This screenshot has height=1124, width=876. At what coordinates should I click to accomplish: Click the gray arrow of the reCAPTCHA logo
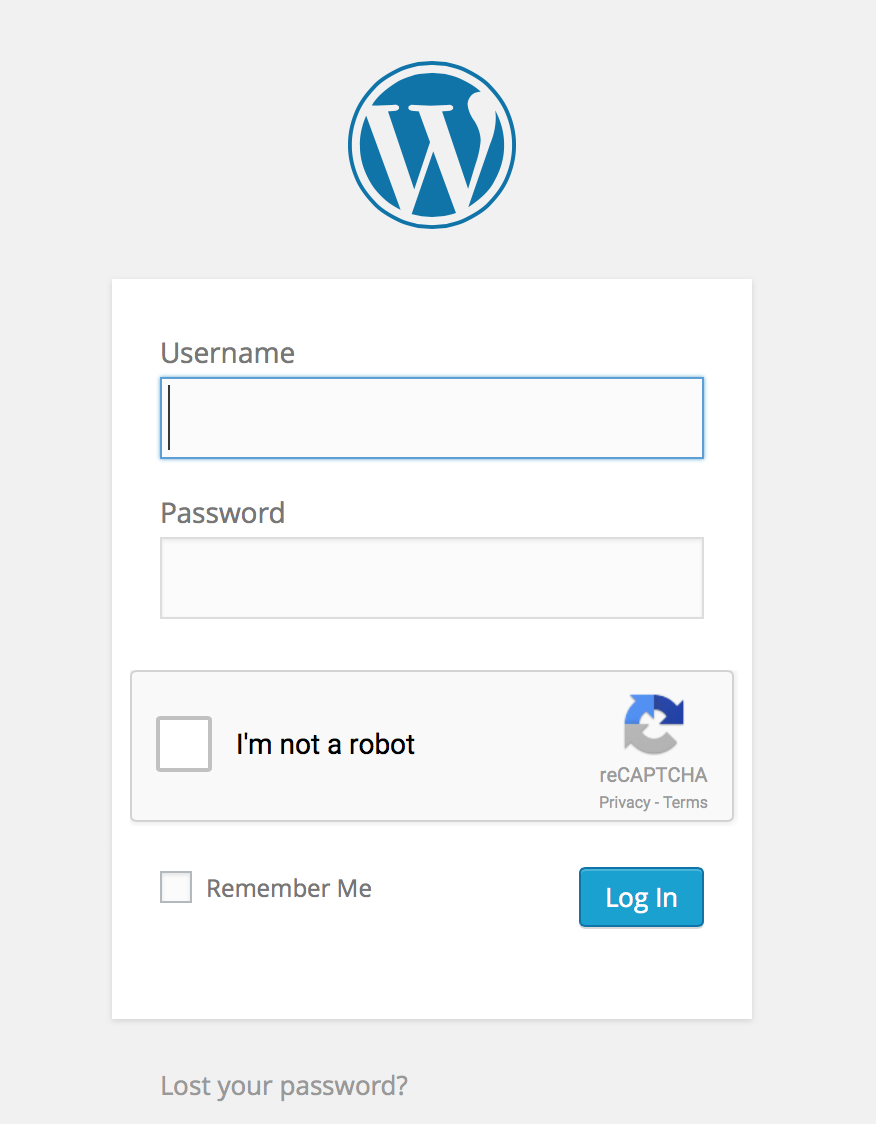(x=642, y=738)
